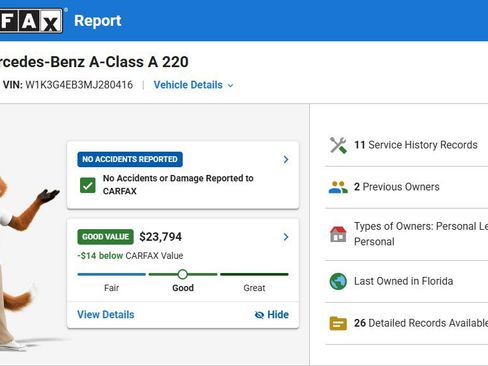The height and width of the screenshot is (366, 488).
Task: Open the View Details link
Action: coord(106,315)
